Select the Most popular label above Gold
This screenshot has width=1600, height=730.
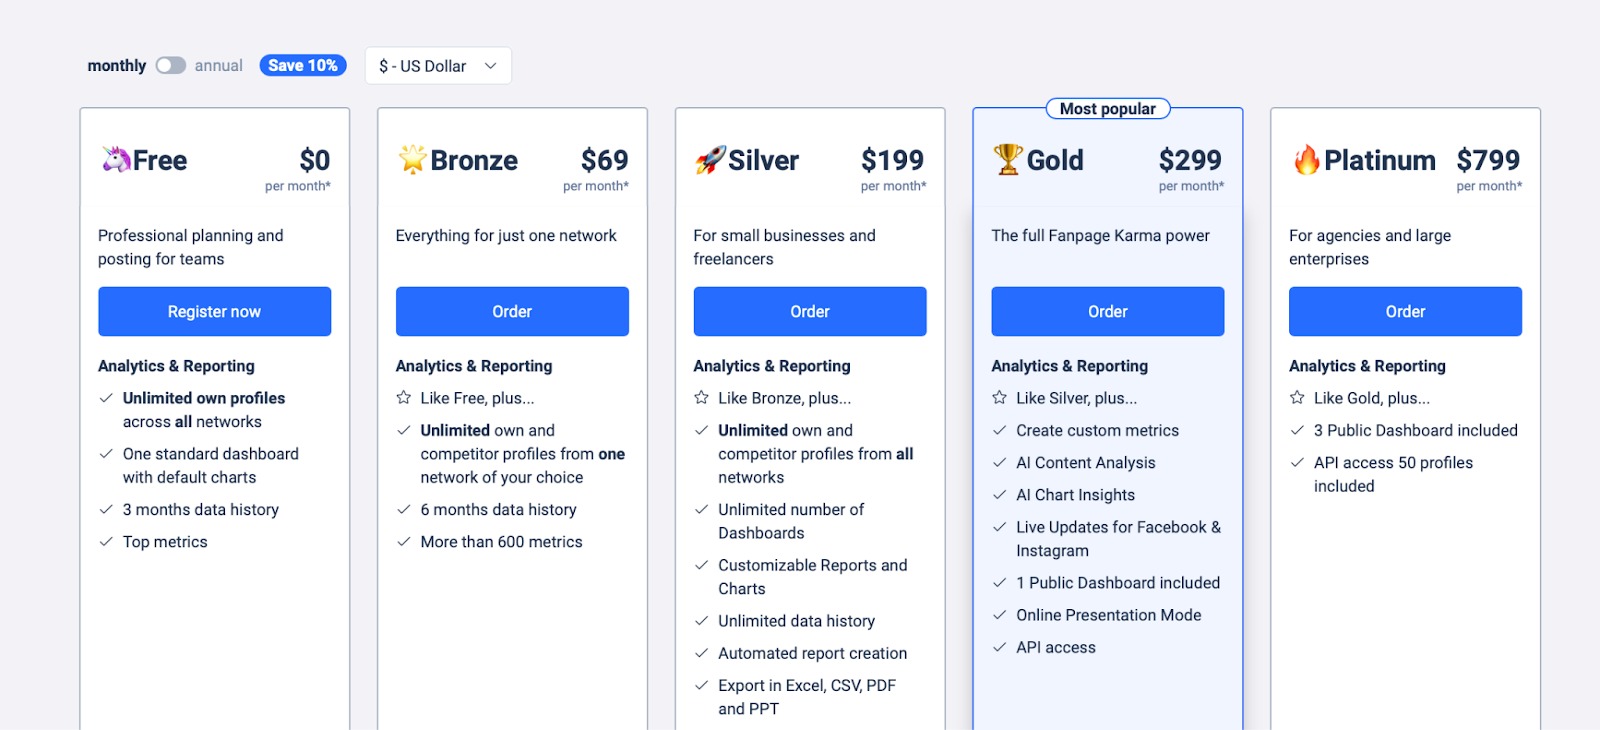pyautogui.click(x=1107, y=108)
